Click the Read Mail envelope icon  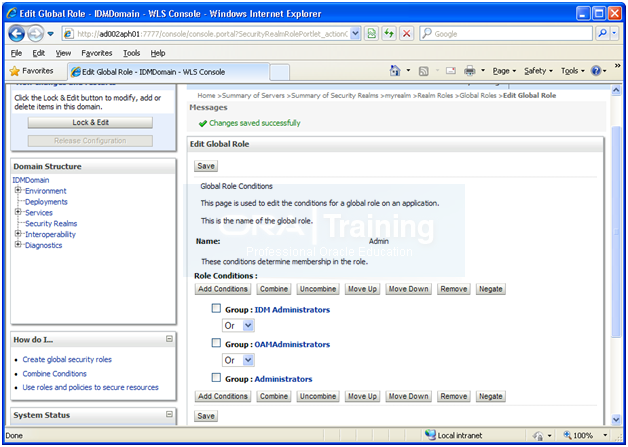pyautogui.click(x=451, y=71)
